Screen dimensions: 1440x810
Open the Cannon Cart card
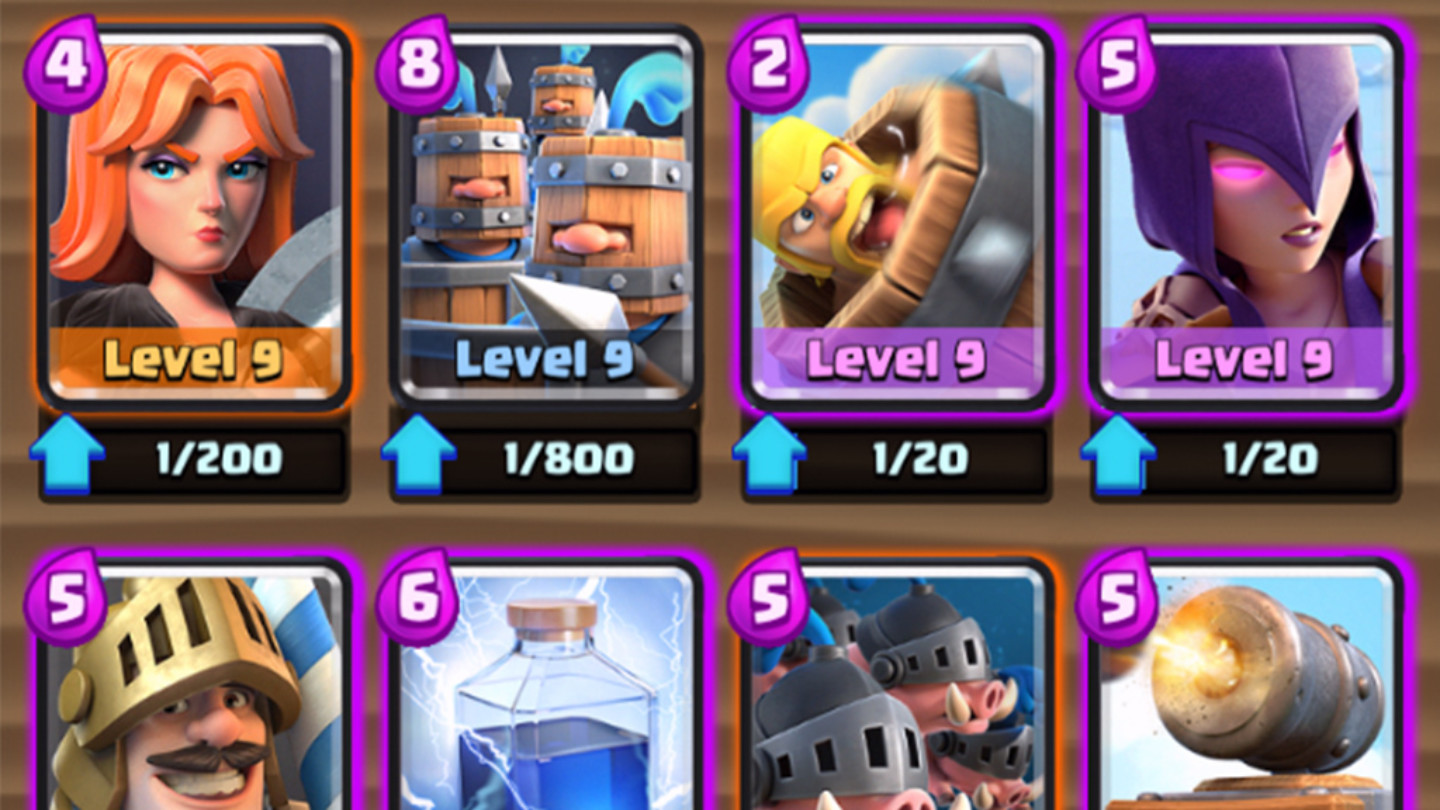(x=1247, y=685)
